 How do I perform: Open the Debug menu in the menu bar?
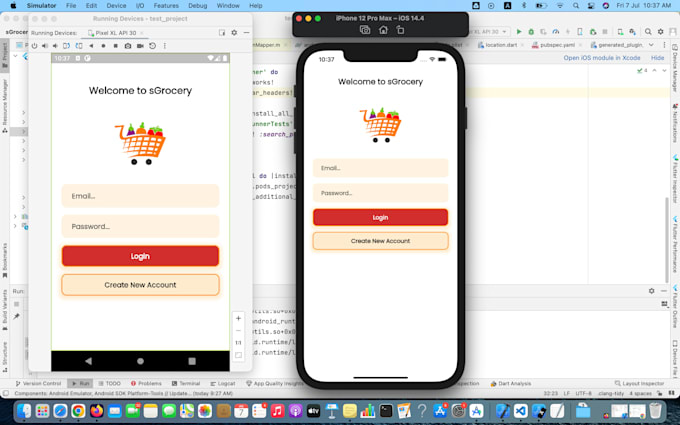pyautogui.click(x=198, y=6)
